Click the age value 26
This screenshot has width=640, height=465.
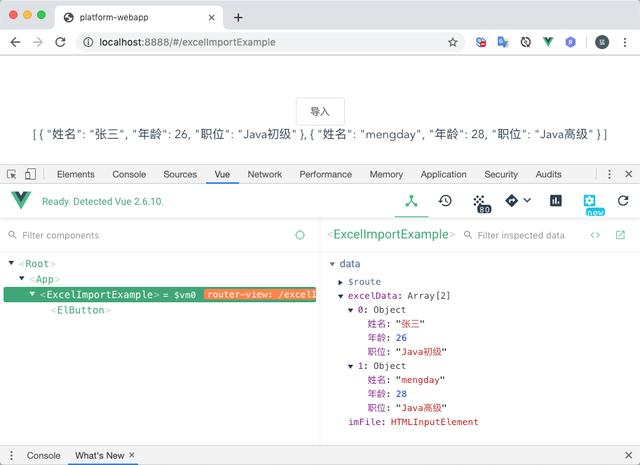pyautogui.click(x=401, y=338)
